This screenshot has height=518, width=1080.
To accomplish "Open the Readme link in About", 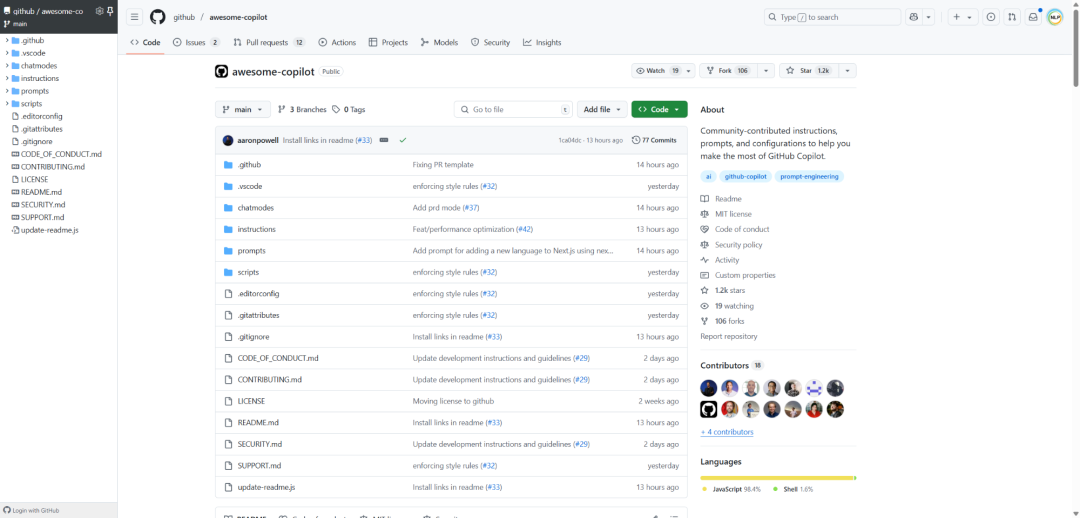I will click(728, 199).
